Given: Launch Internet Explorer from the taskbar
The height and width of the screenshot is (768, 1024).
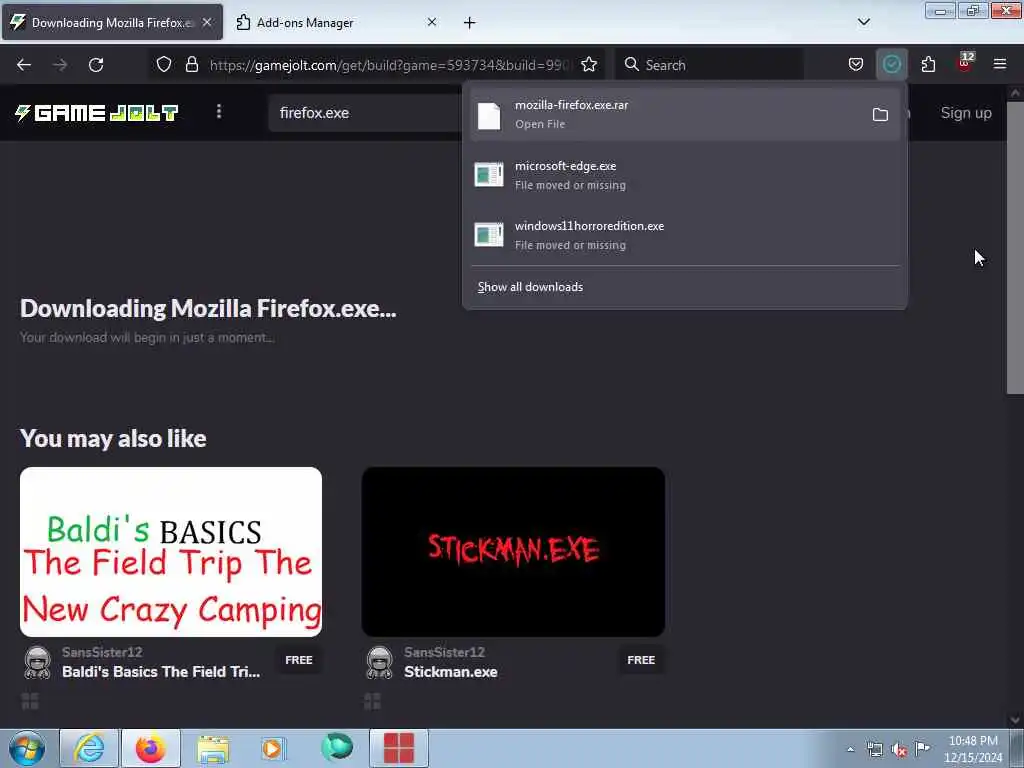Looking at the screenshot, I should 89,748.
